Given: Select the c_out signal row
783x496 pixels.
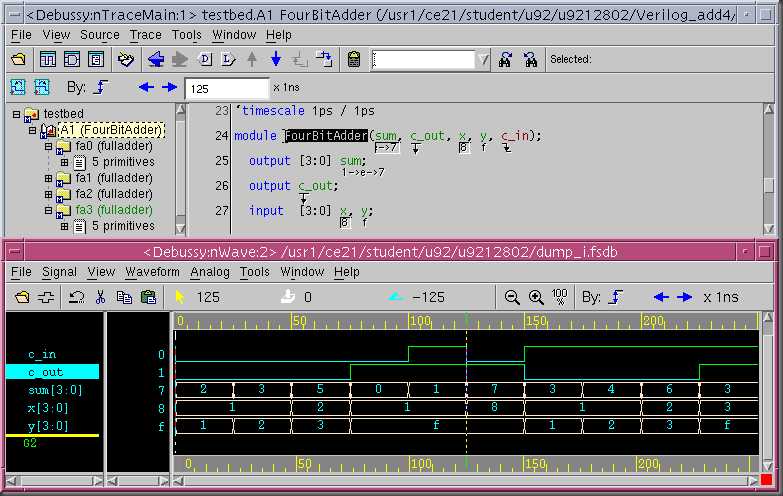Looking at the screenshot, I should 52,372.
